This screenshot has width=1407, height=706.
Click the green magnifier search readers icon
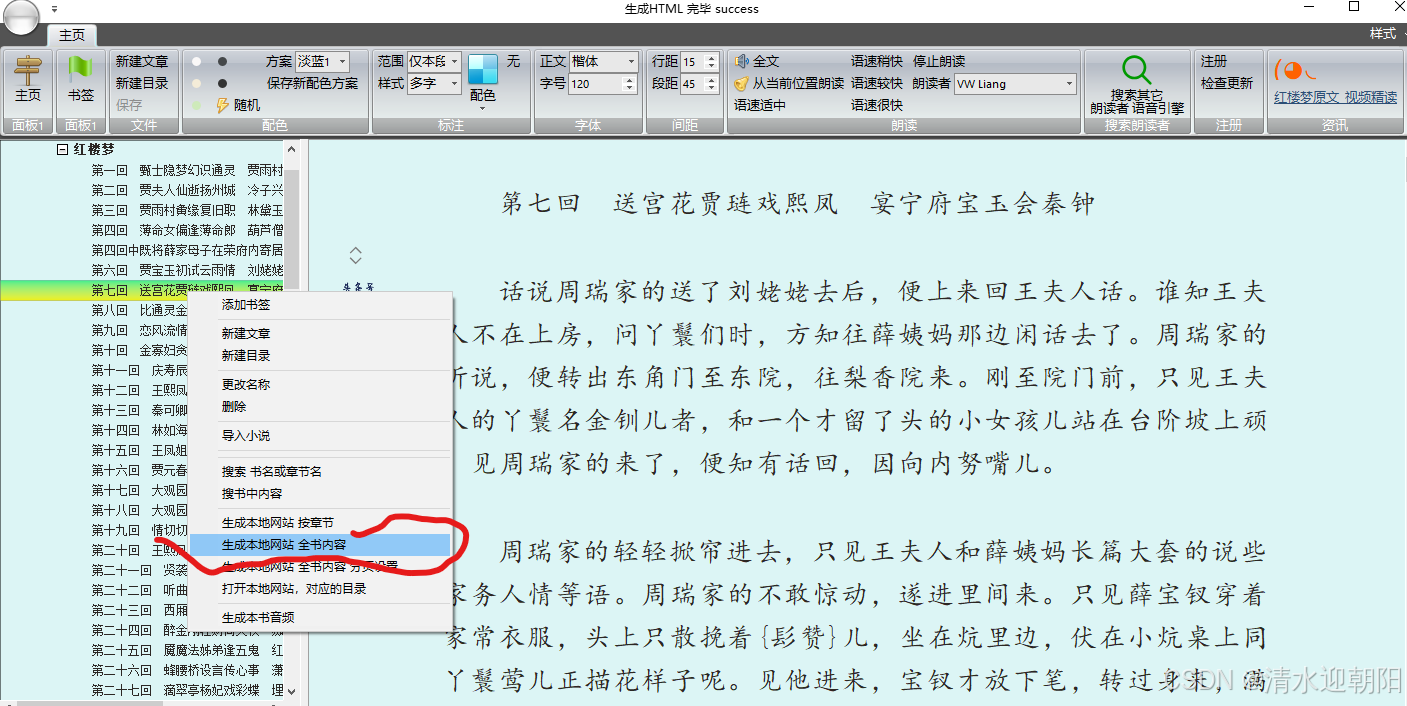pyautogui.click(x=1136, y=70)
